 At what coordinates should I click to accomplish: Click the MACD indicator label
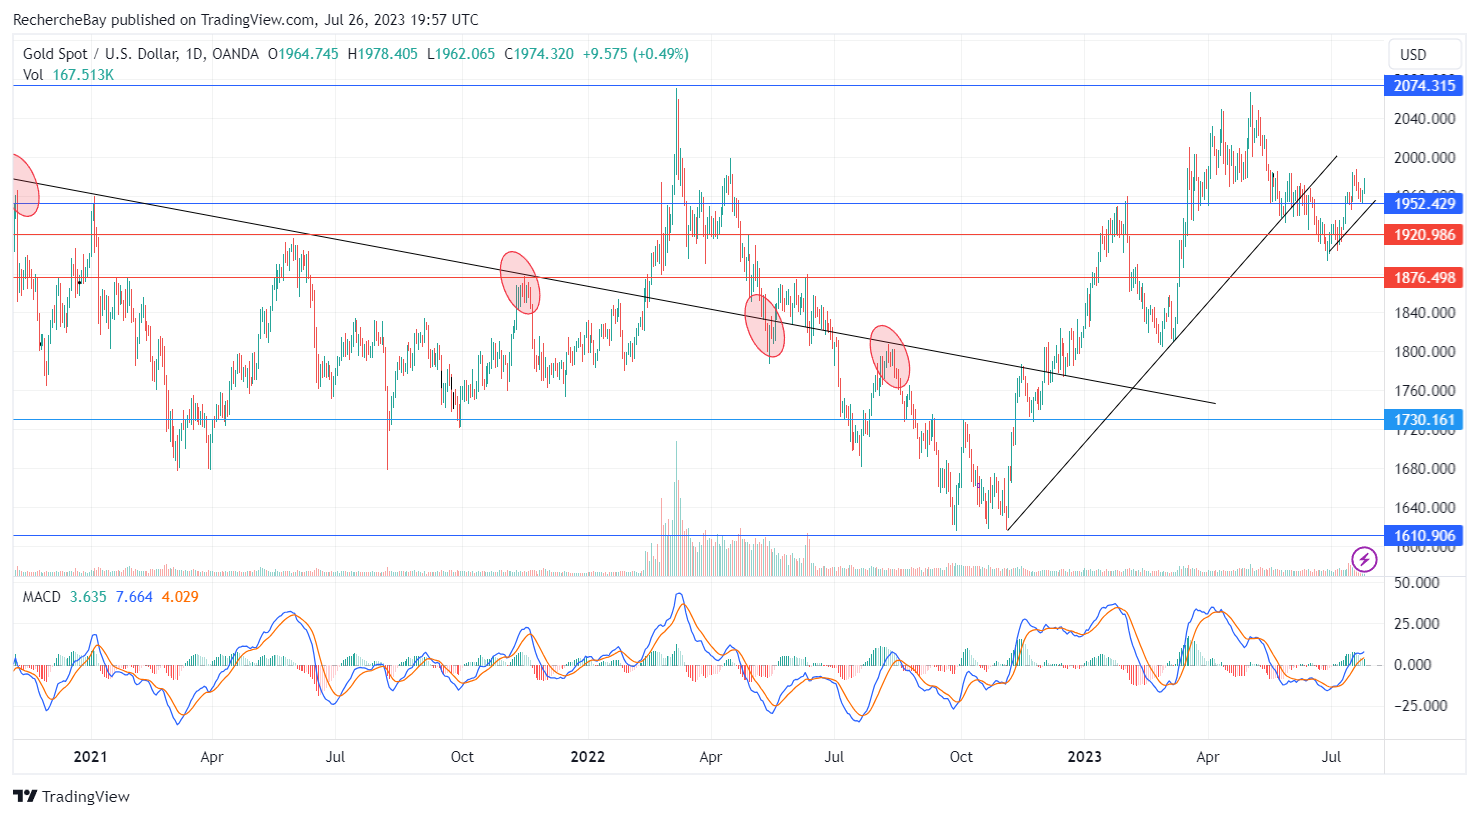pyautogui.click(x=41, y=597)
